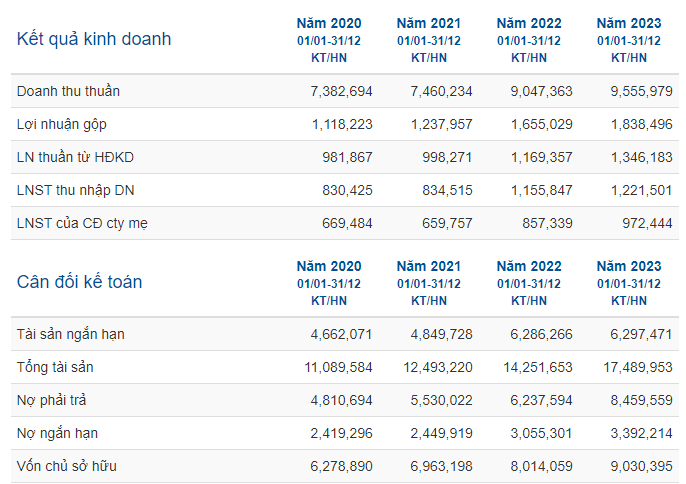Click the value 3,055,301

(541, 434)
